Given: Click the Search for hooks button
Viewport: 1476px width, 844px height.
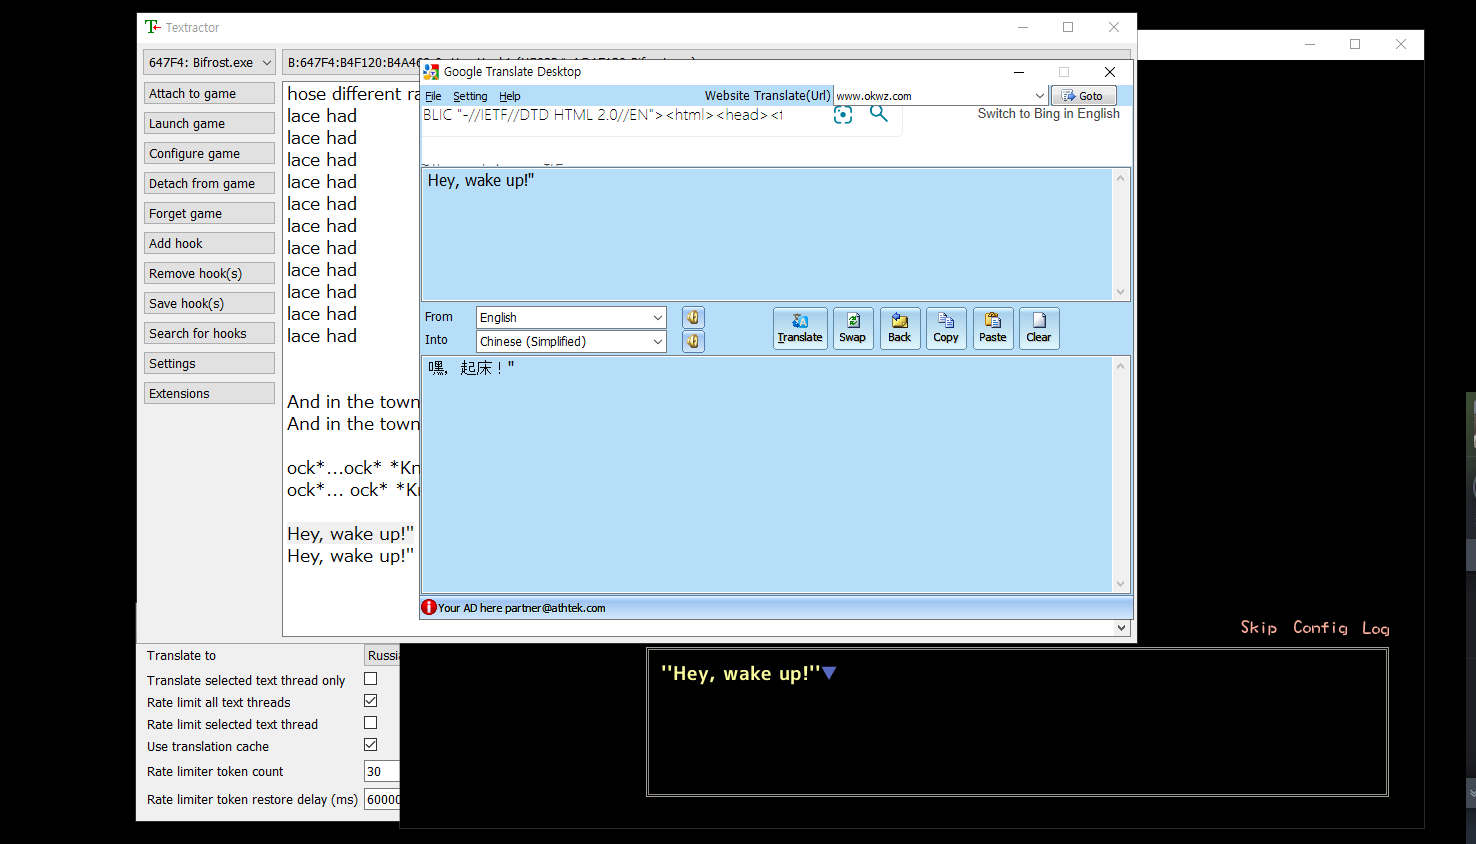Looking at the screenshot, I should pyautogui.click(x=209, y=333).
